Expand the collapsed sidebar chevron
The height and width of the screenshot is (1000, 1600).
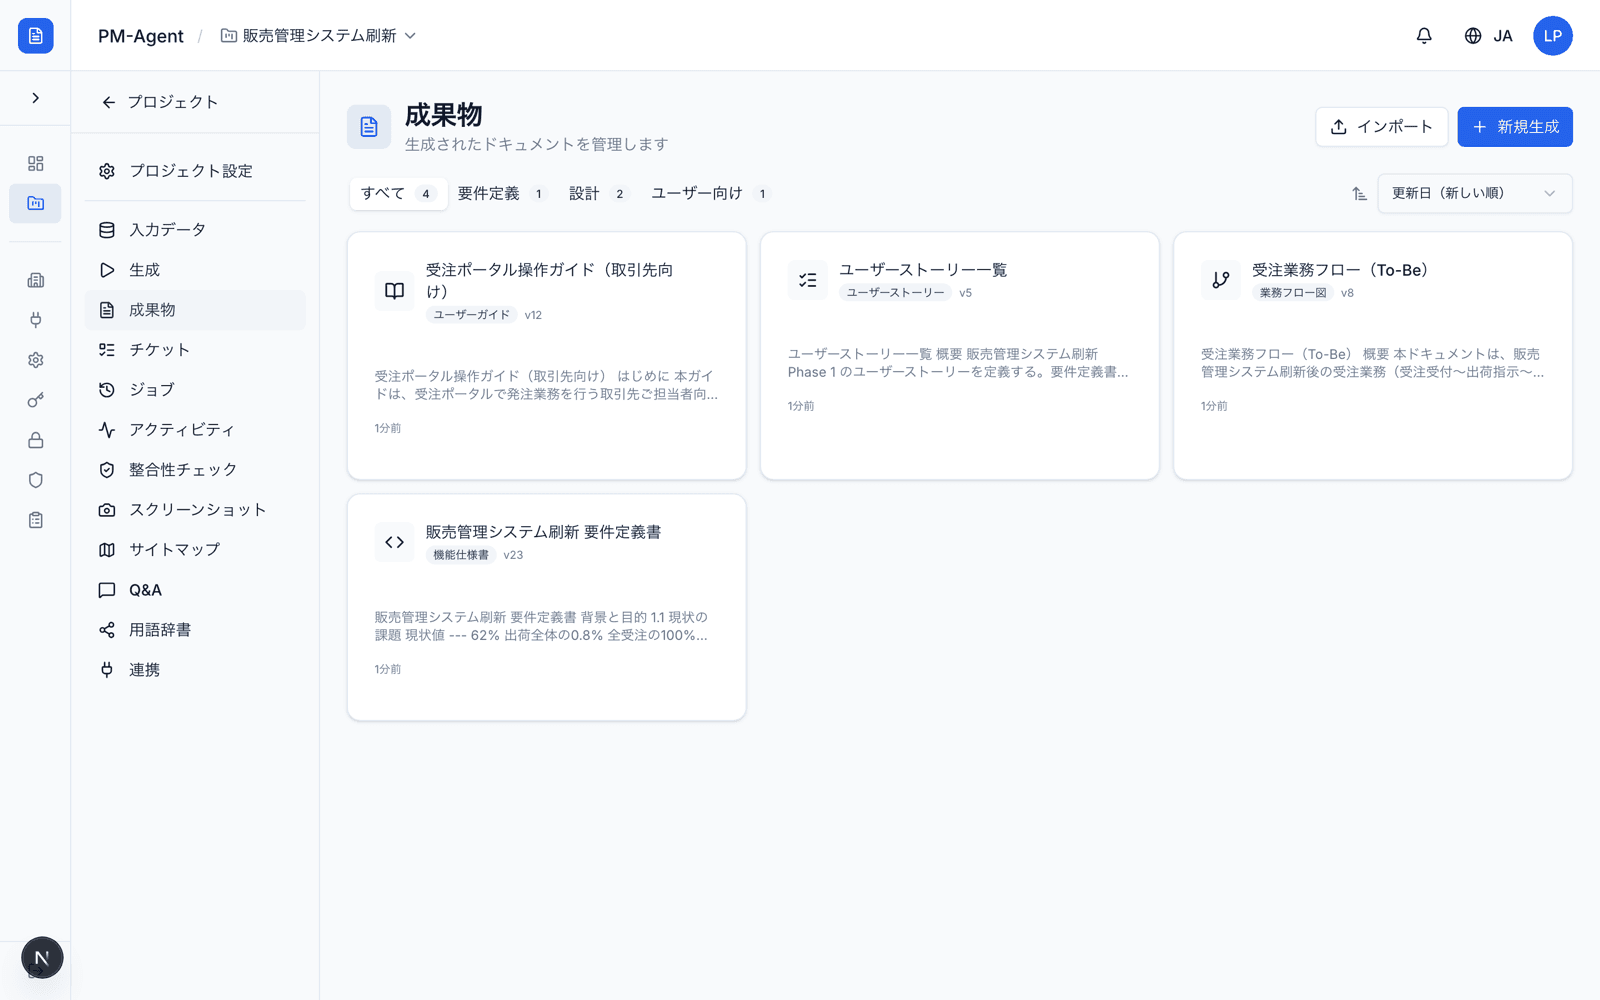pyautogui.click(x=36, y=98)
